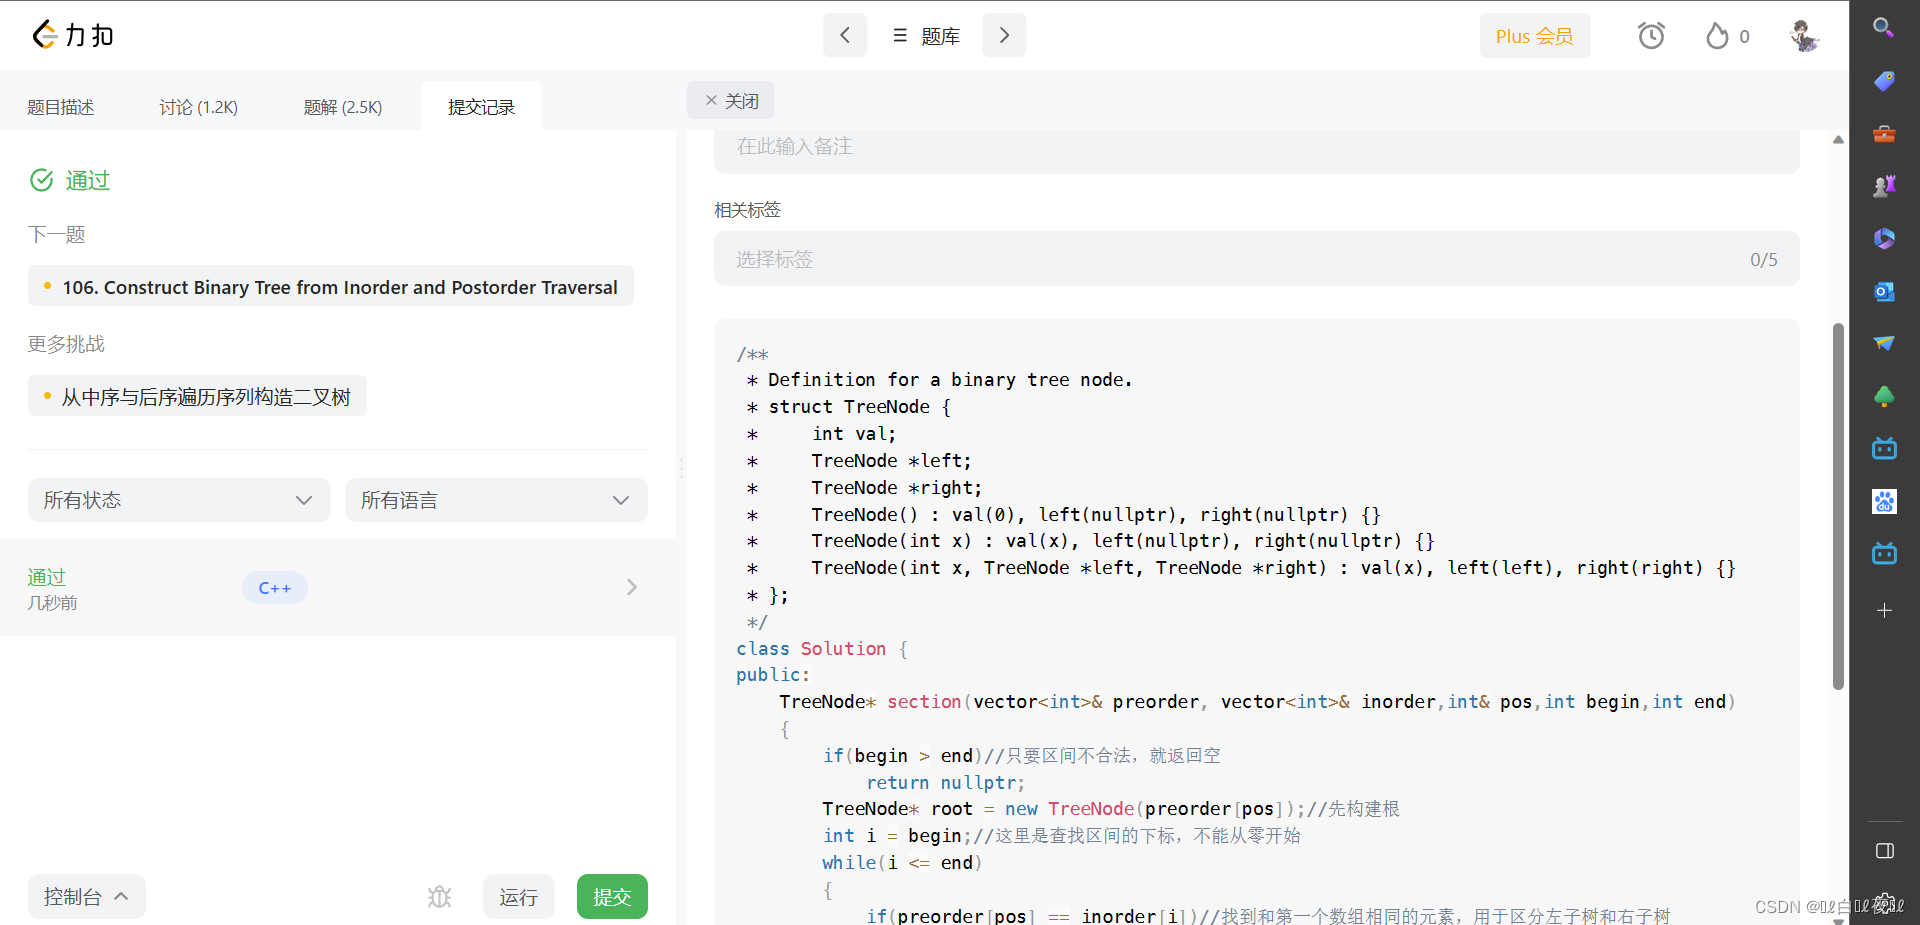Switch to the 题目描述 tab
1920x925 pixels.
pos(61,107)
